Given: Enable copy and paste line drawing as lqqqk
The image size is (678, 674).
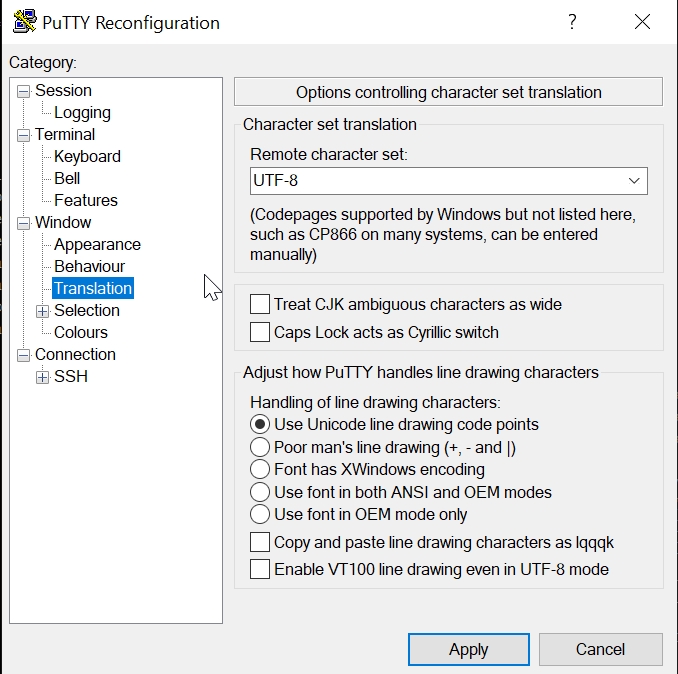Looking at the screenshot, I should (x=260, y=542).
